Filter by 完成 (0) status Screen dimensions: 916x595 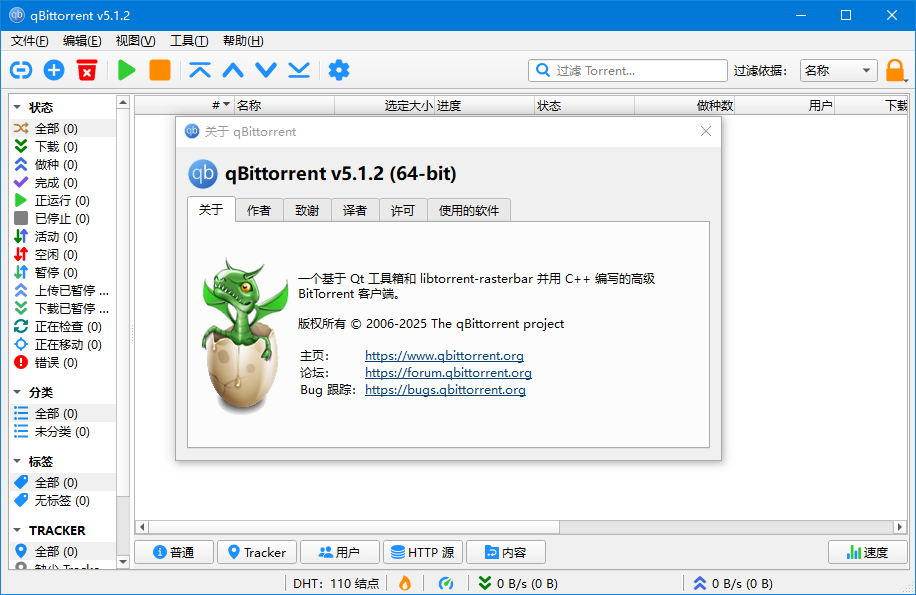point(63,183)
